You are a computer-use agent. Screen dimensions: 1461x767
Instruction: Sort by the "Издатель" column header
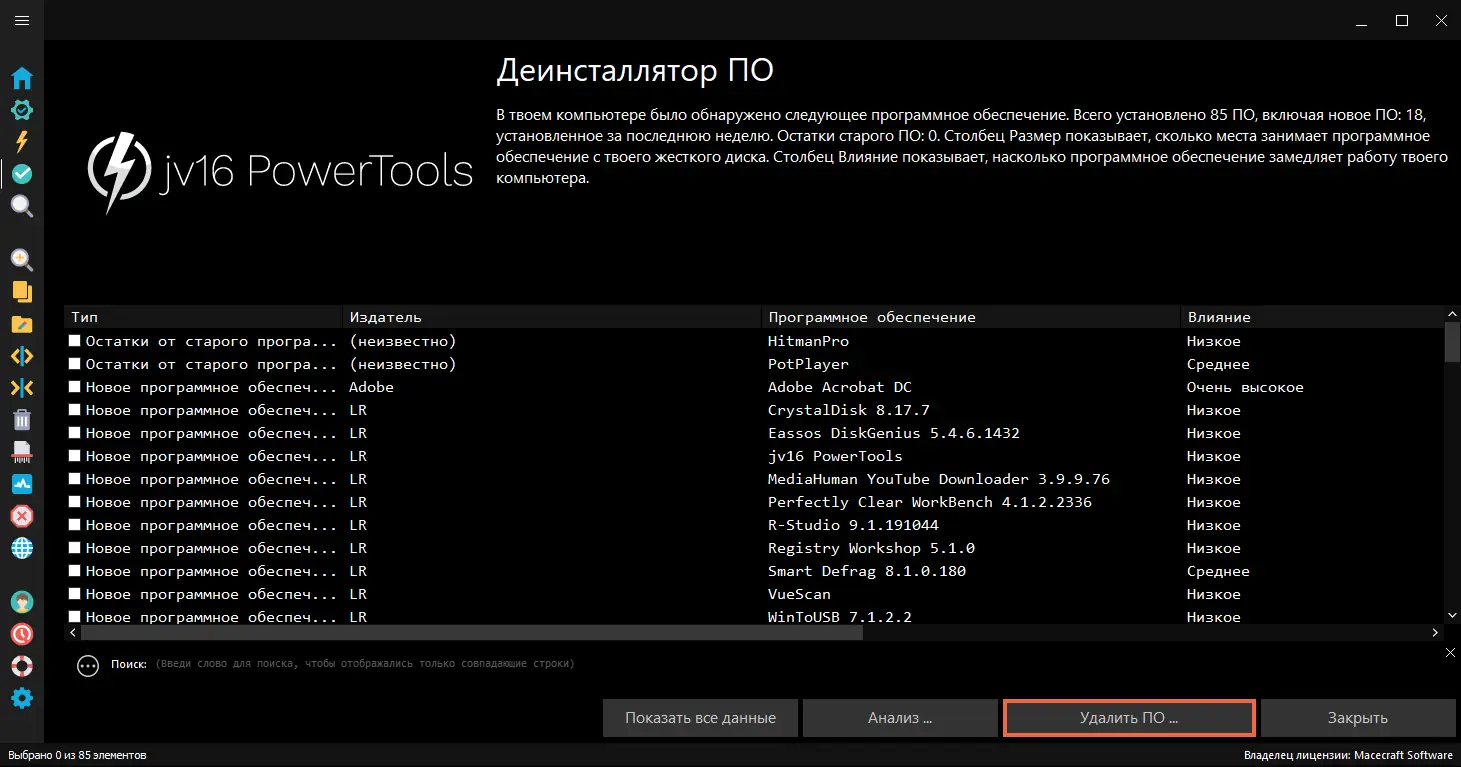(x=552, y=317)
